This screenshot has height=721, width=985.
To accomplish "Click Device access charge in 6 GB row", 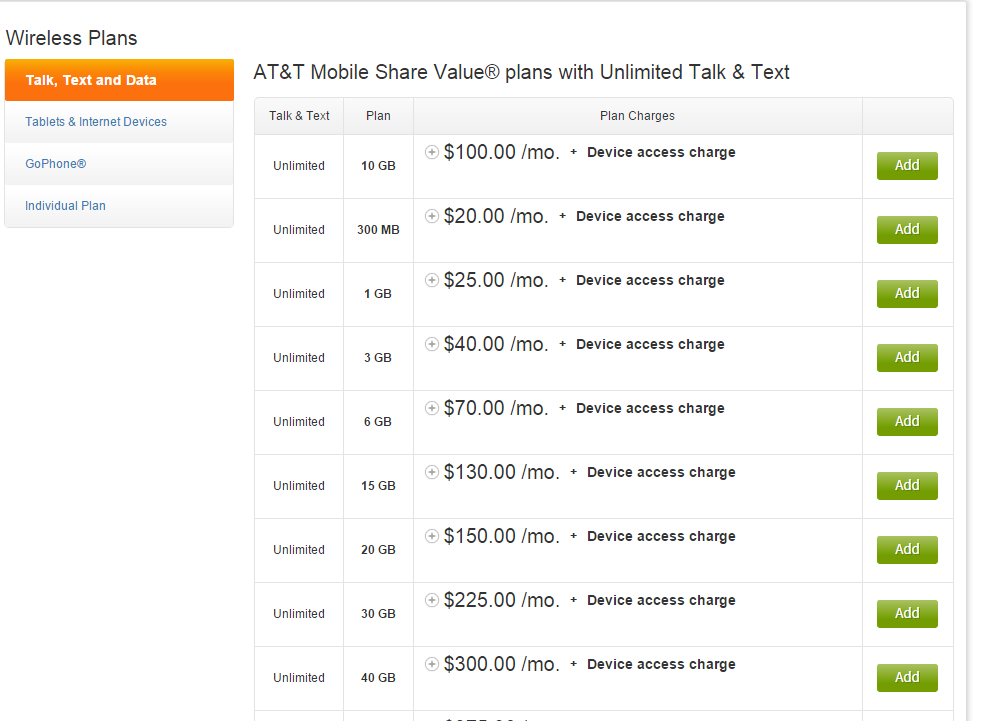I will (x=650, y=409).
